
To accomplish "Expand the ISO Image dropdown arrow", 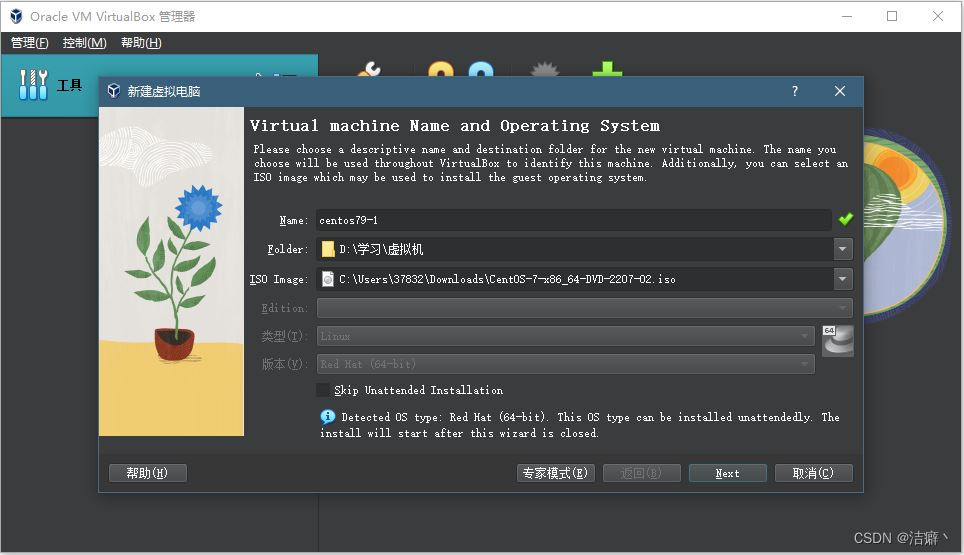I will tap(842, 279).
